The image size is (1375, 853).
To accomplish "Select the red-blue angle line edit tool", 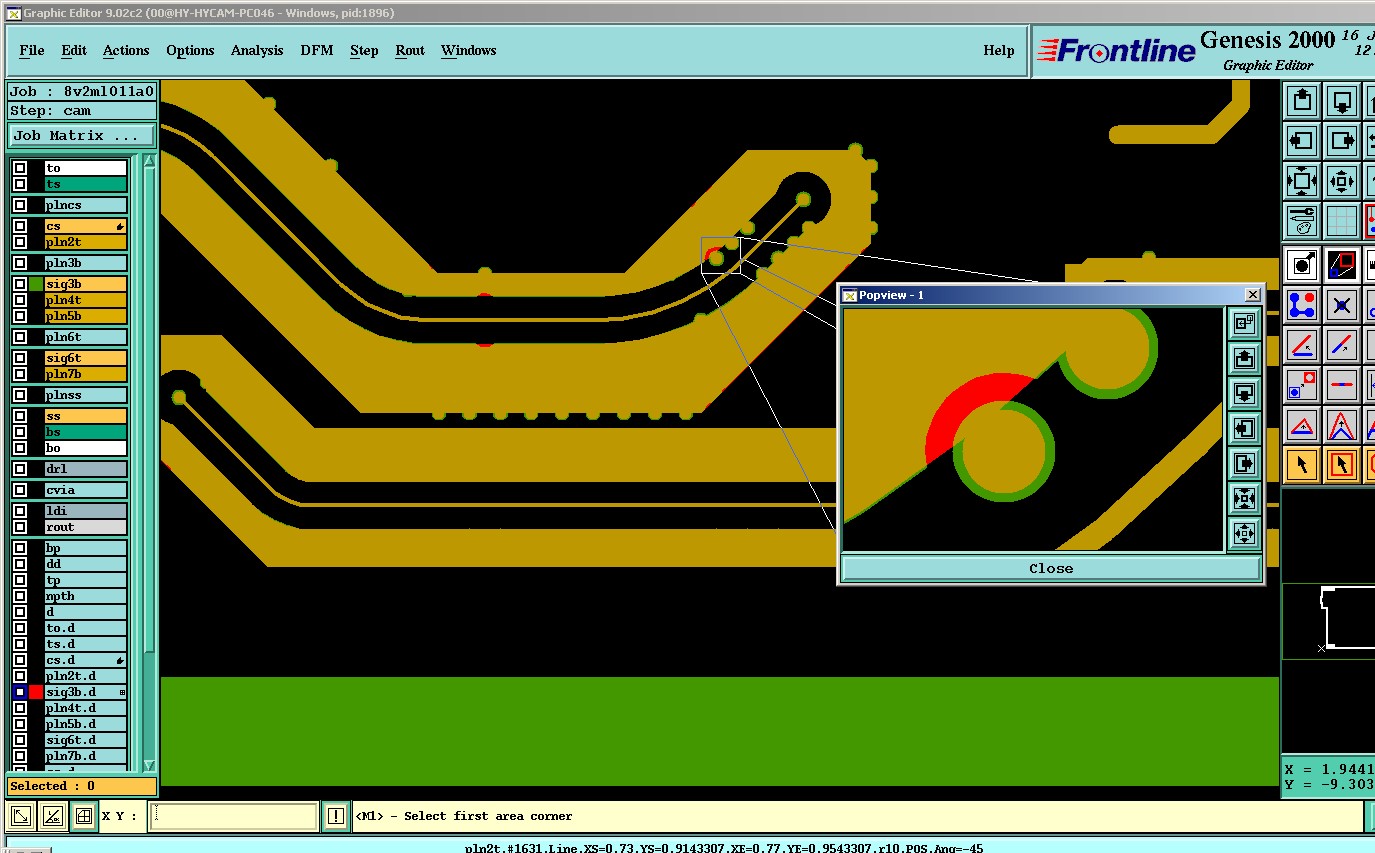I will 1301,345.
